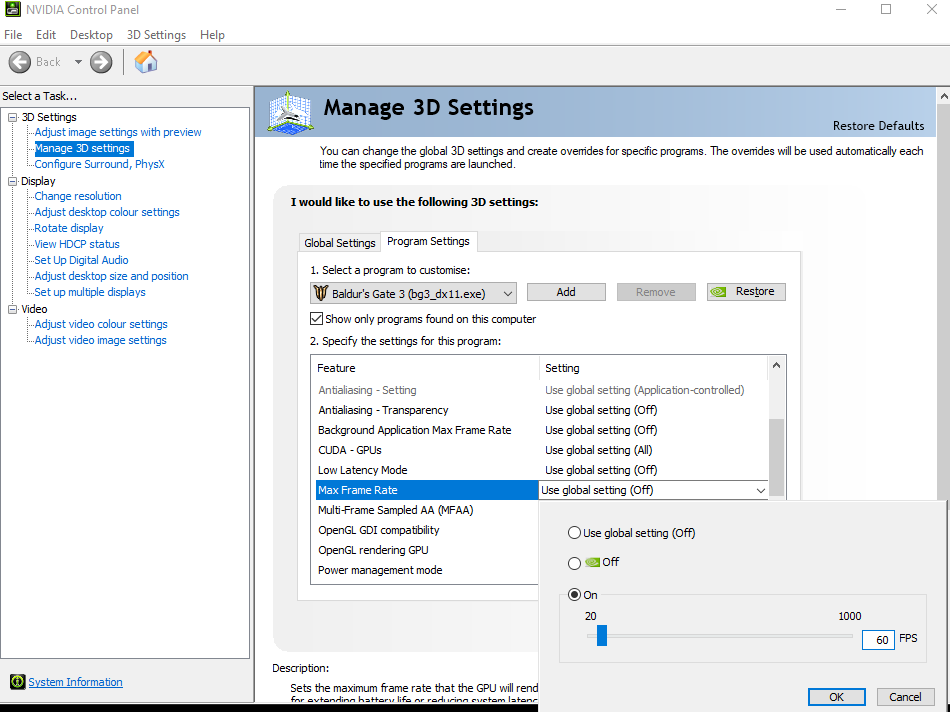Click the Baldur's Gate 3 program icon
This screenshot has width=950, height=712.
coord(321,292)
